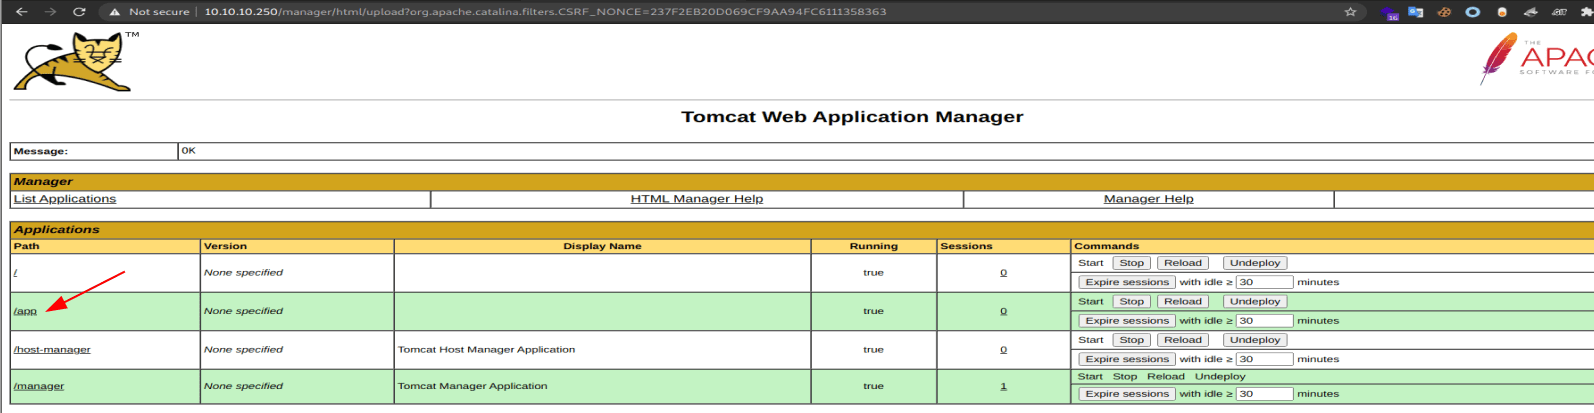This screenshot has height=413, width=1594.
Task: View sessions count for root / app
Action: [x=1004, y=273]
